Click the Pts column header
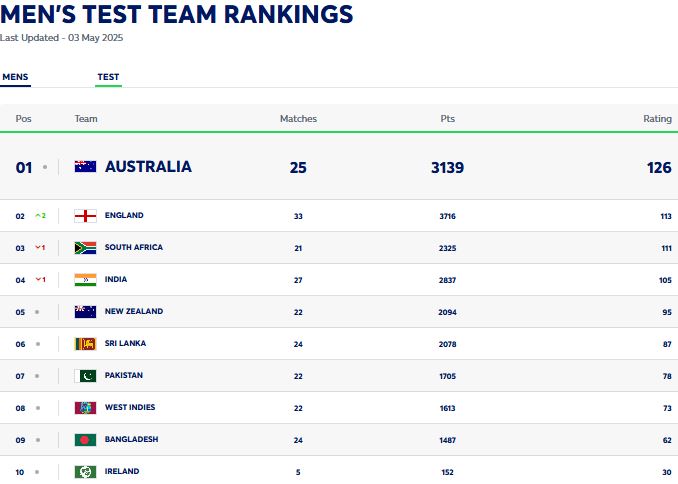678x484 pixels. (x=447, y=119)
